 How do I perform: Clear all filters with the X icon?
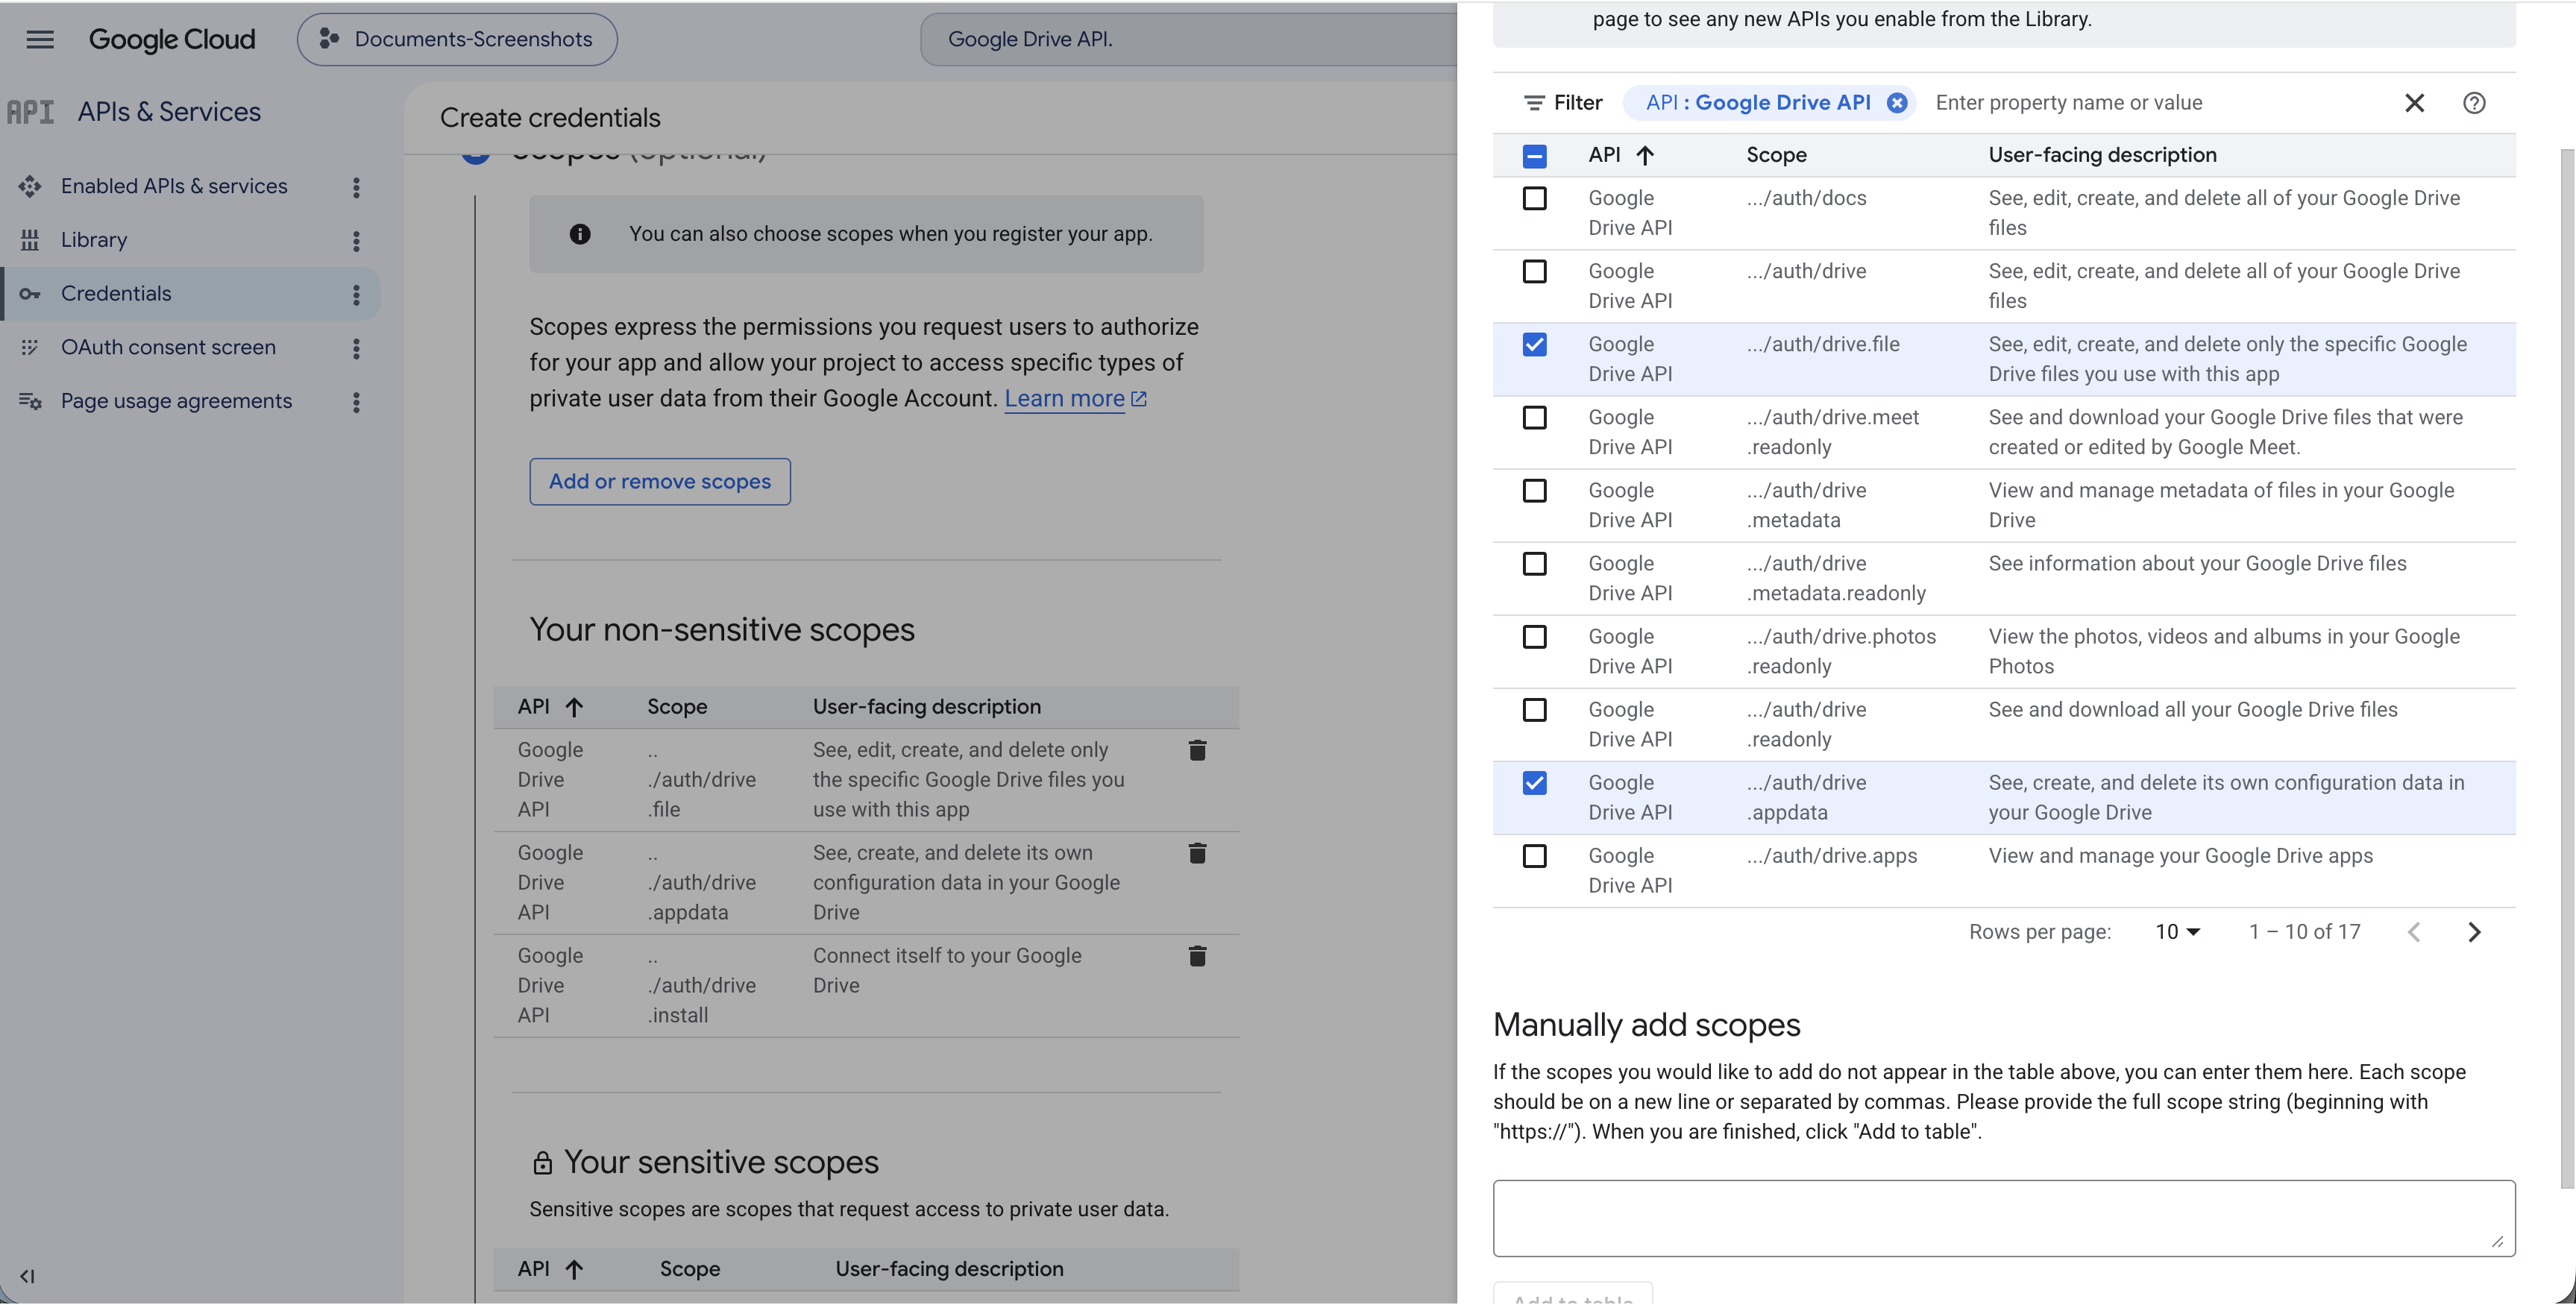tap(2414, 103)
